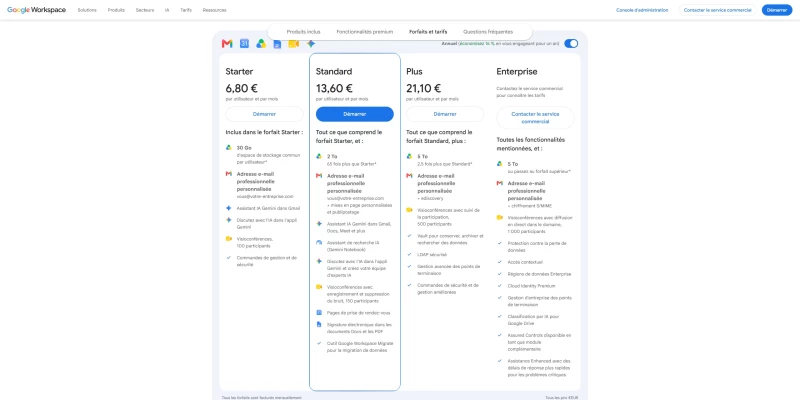The width and height of the screenshot is (800, 400).
Task: Jump to the Questions fréquentes tab
Action: click(488, 32)
